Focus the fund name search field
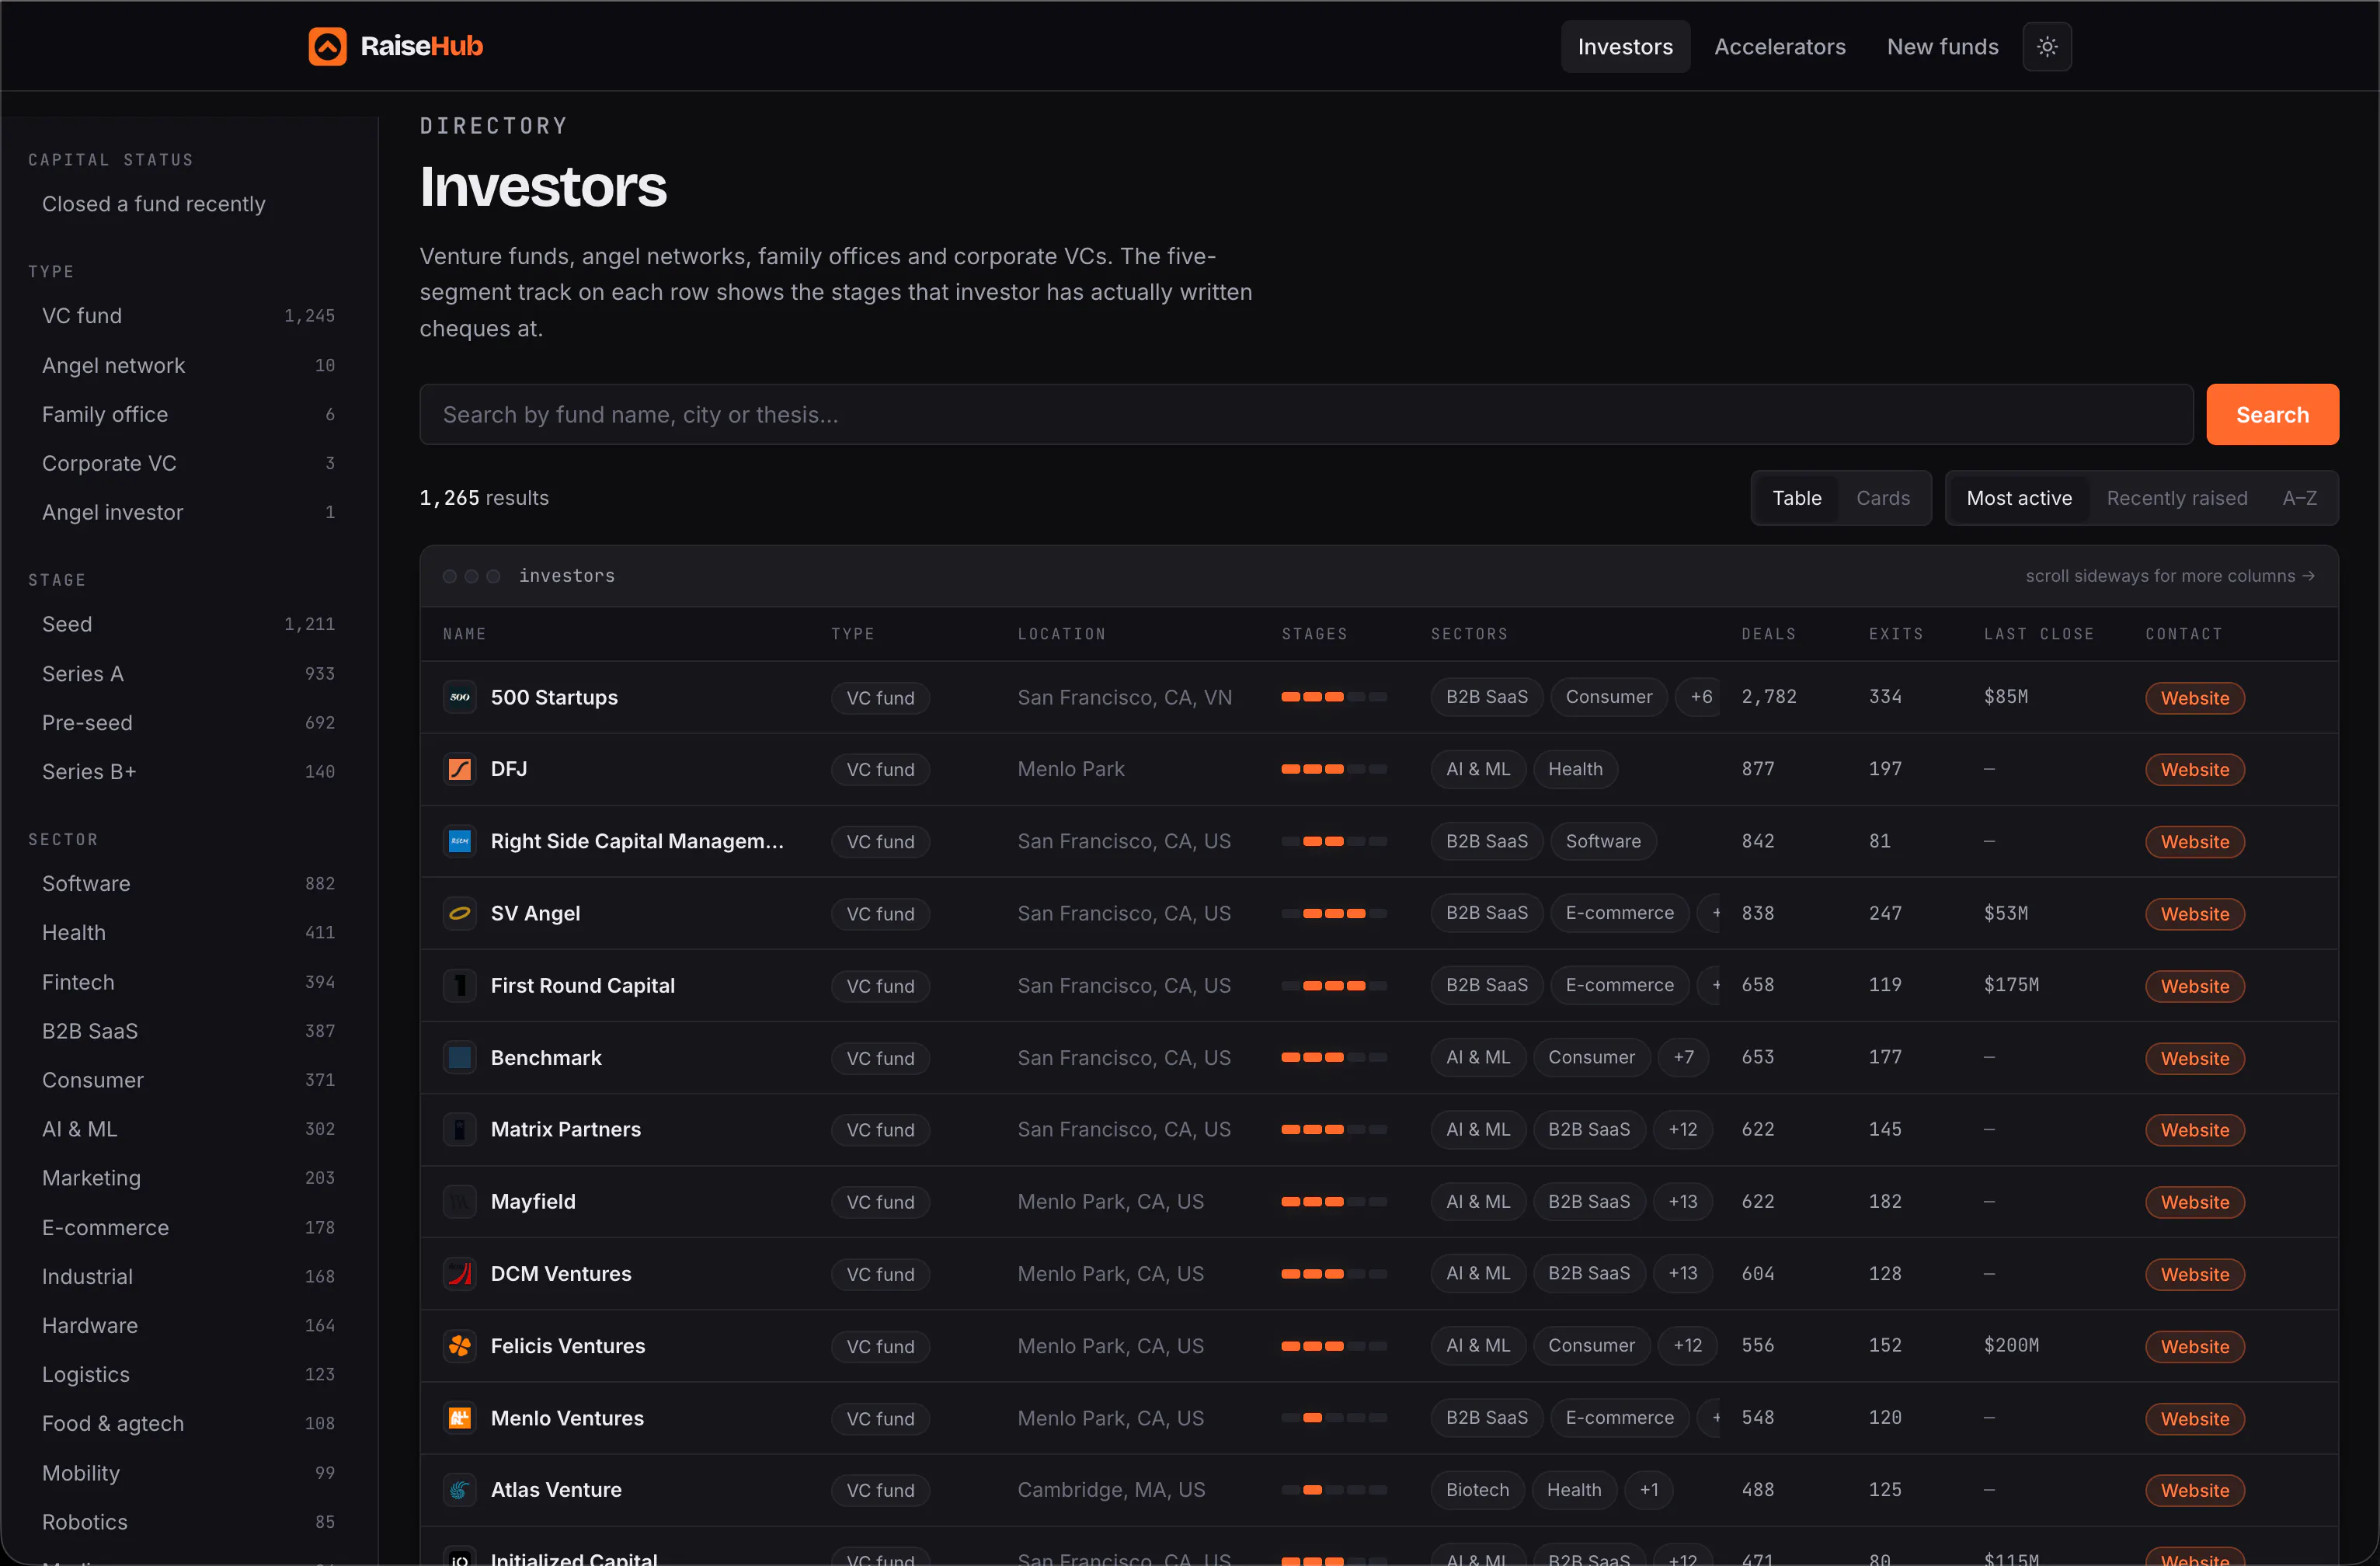 pyautogui.click(x=1306, y=414)
